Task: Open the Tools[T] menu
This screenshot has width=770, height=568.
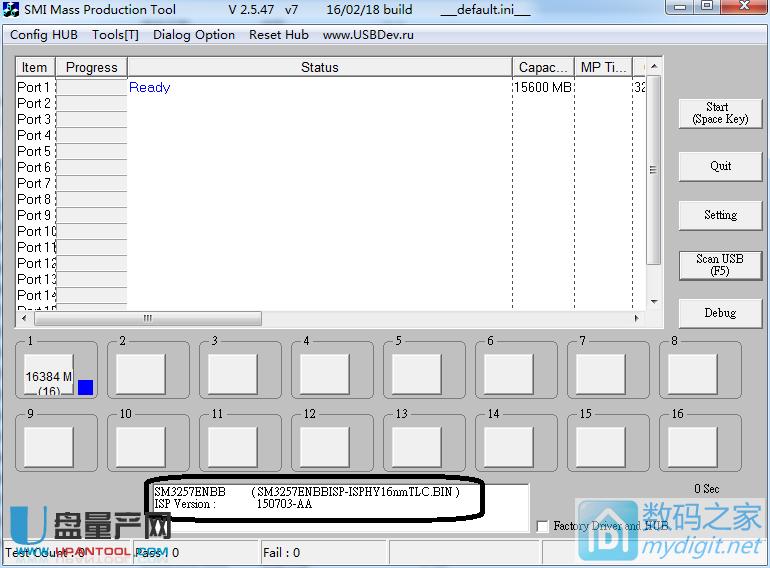Action: [115, 35]
